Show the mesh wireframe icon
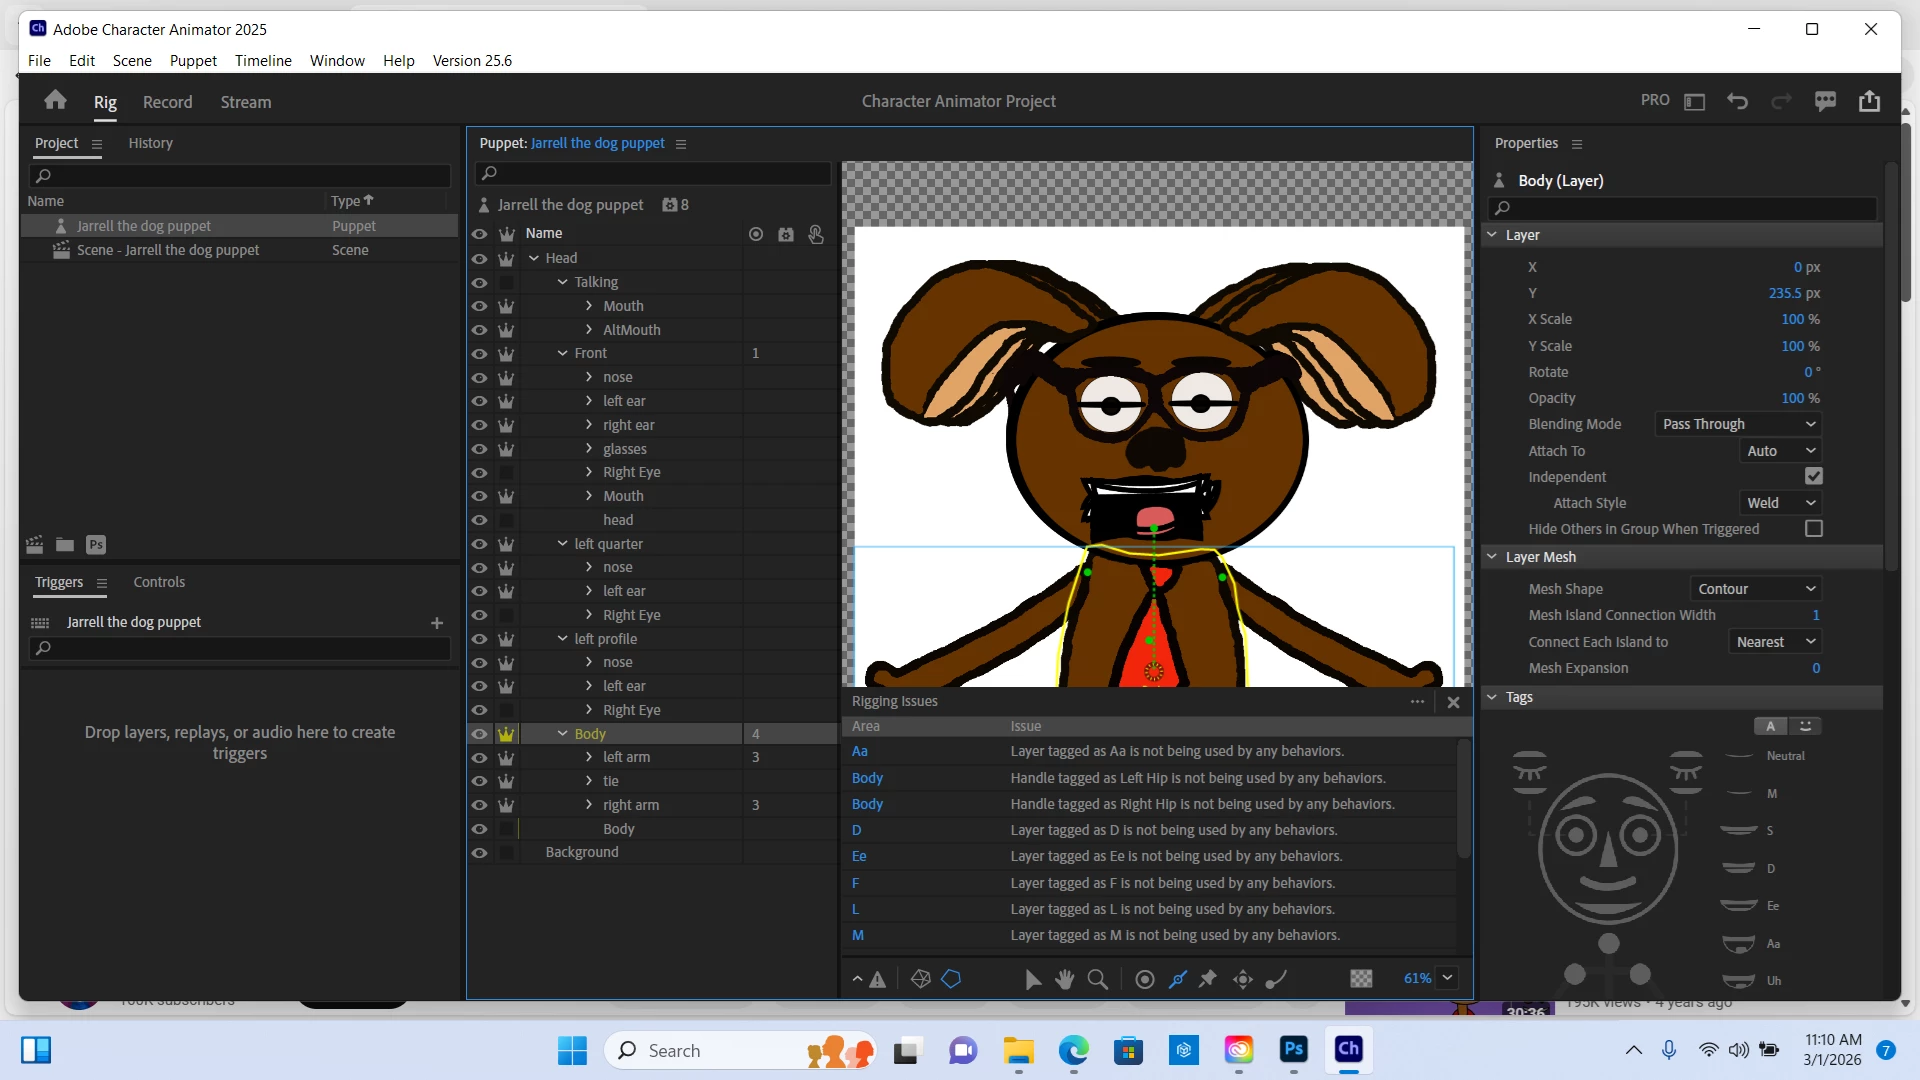Image resolution: width=1920 pixels, height=1080 pixels. pos(921,979)
